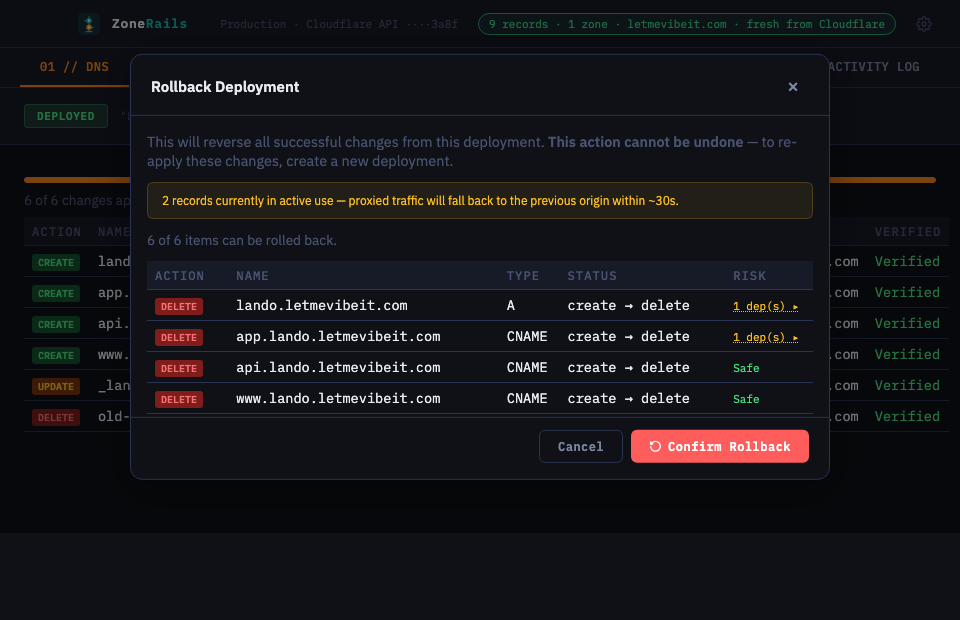Click the ACTION column header in dialog

click(179, 276)
